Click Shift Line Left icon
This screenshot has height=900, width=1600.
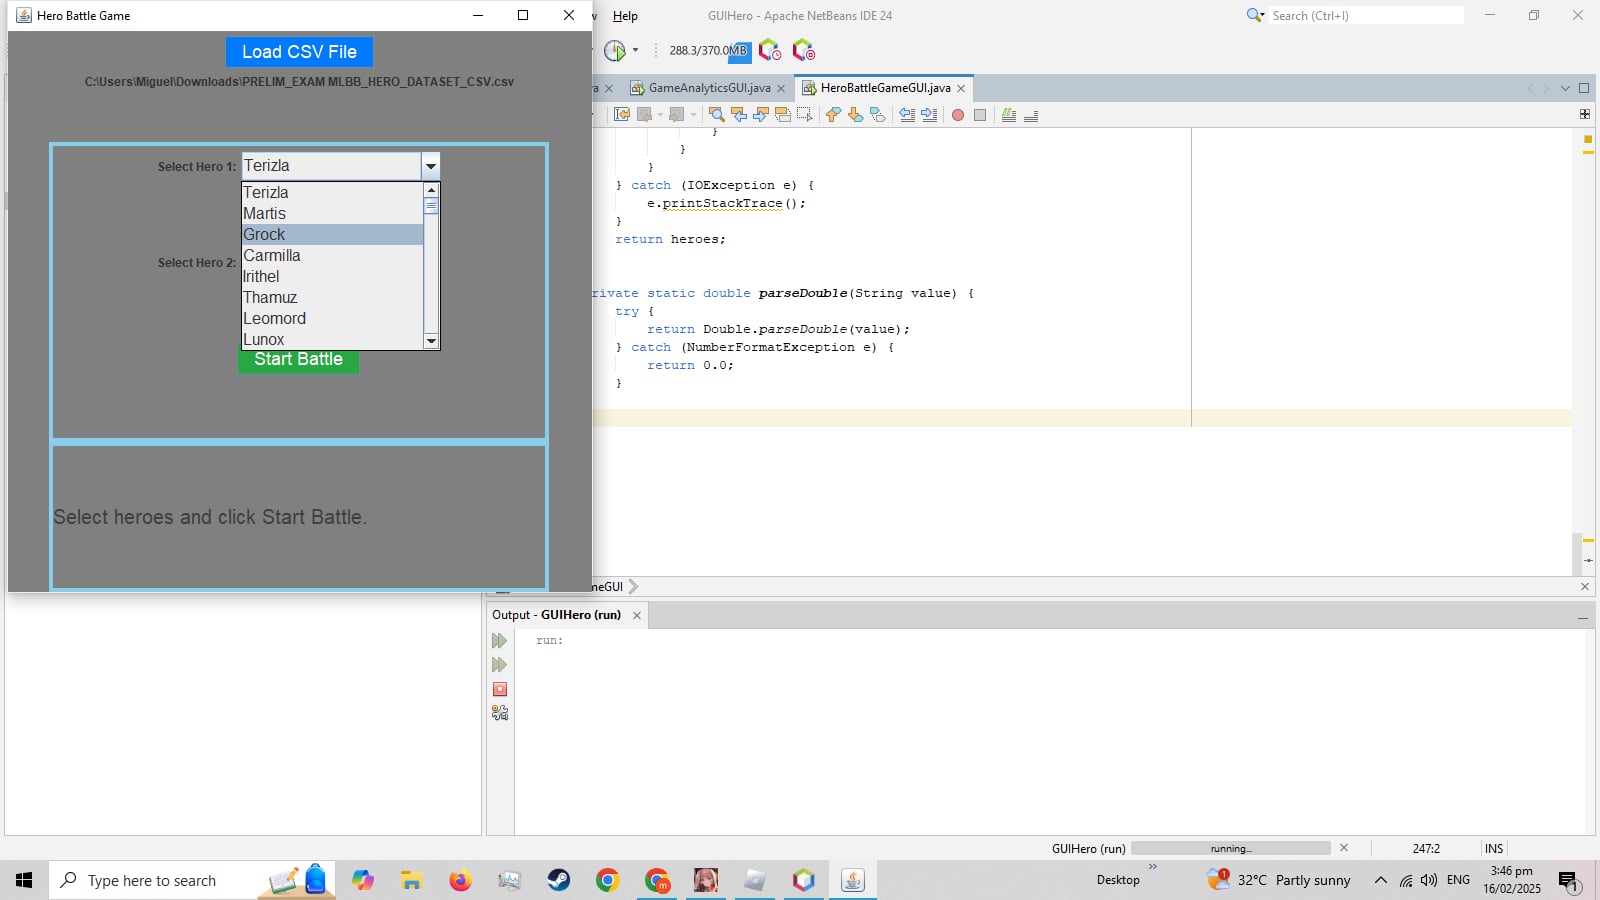click(x=907, y=115)
